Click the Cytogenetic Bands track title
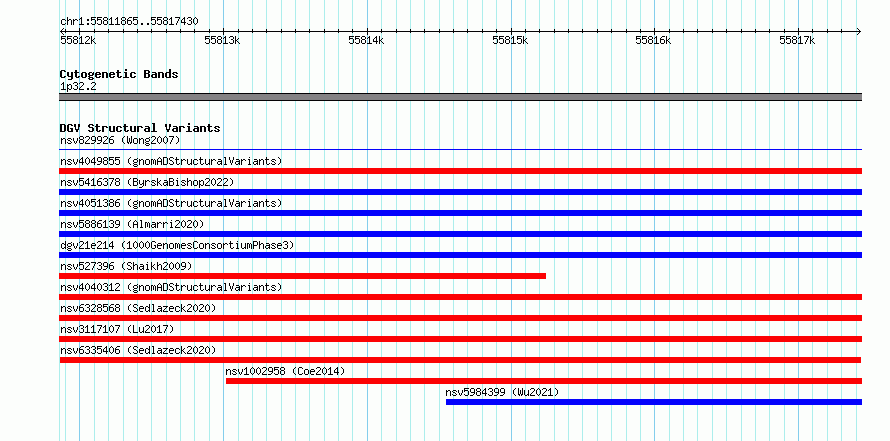The image size is (890, 441). pos(119,74)
